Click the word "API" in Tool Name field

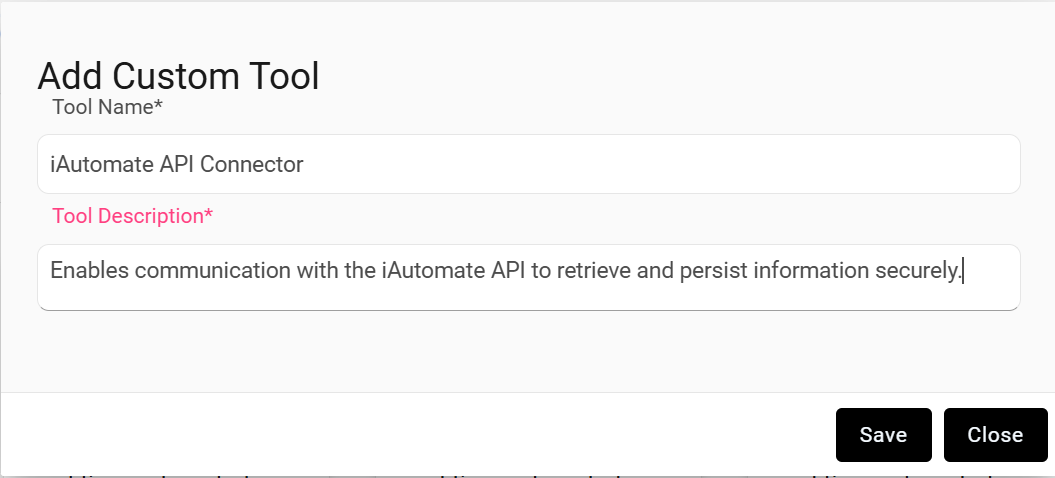(x=176, y=164)
